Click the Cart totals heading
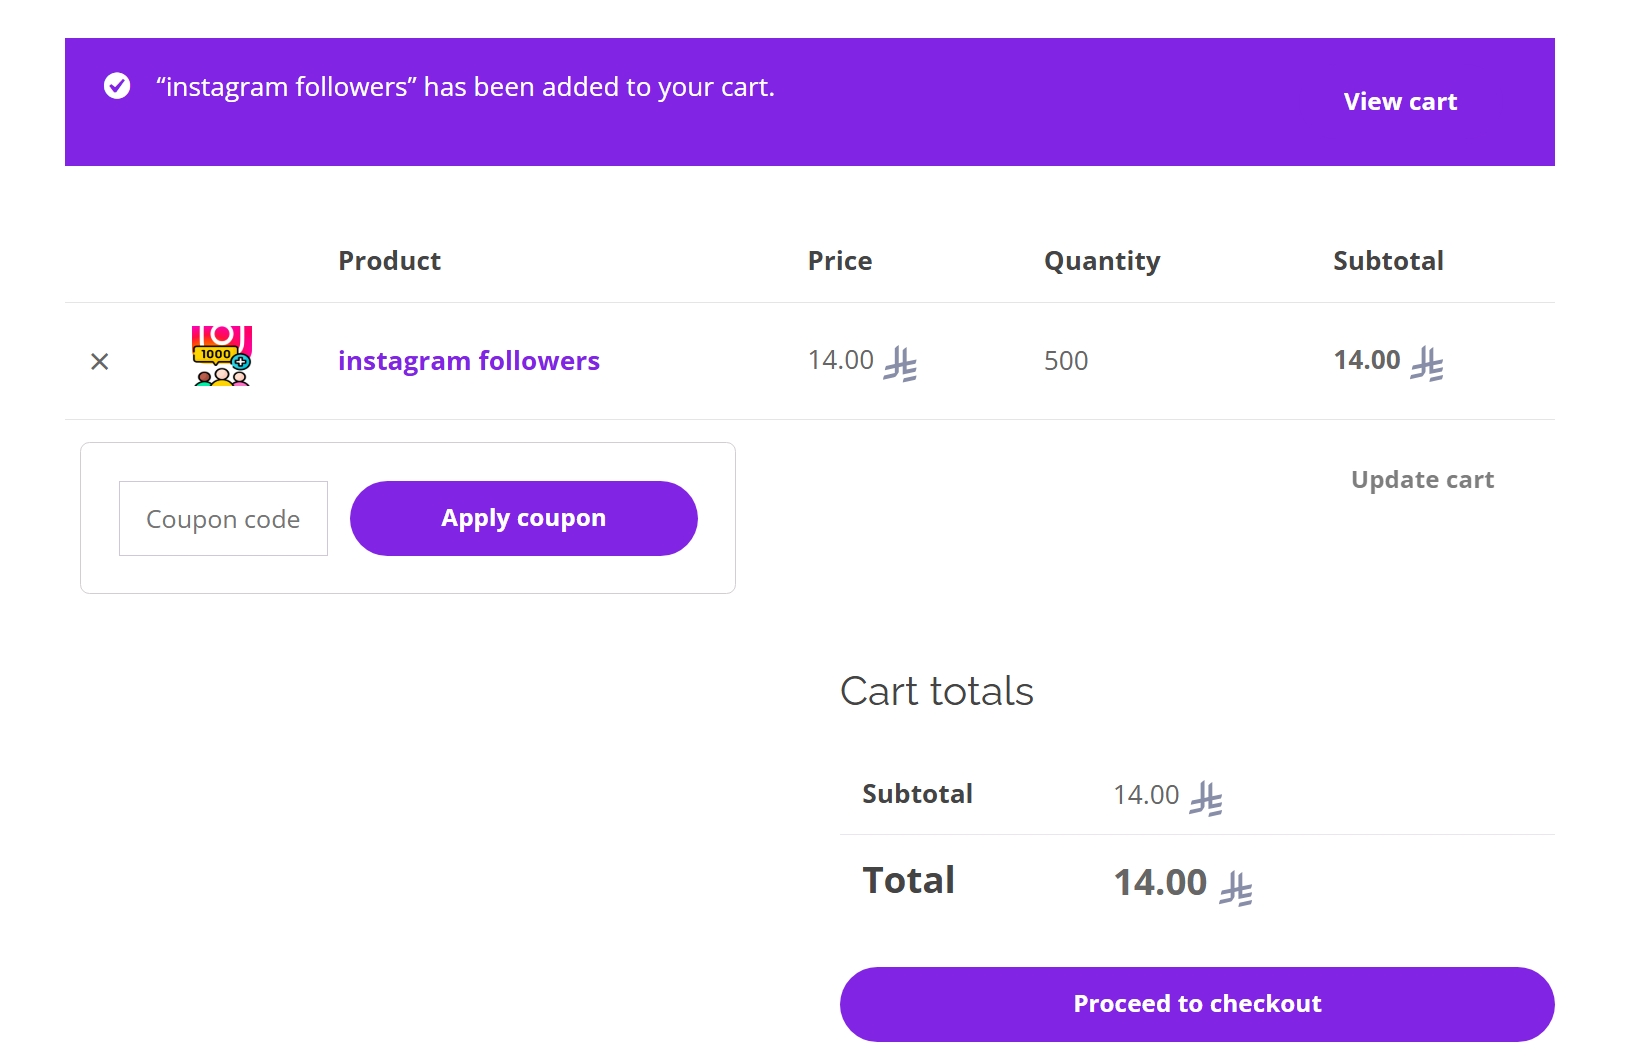 pyautogui.click(x=937, y=691)
